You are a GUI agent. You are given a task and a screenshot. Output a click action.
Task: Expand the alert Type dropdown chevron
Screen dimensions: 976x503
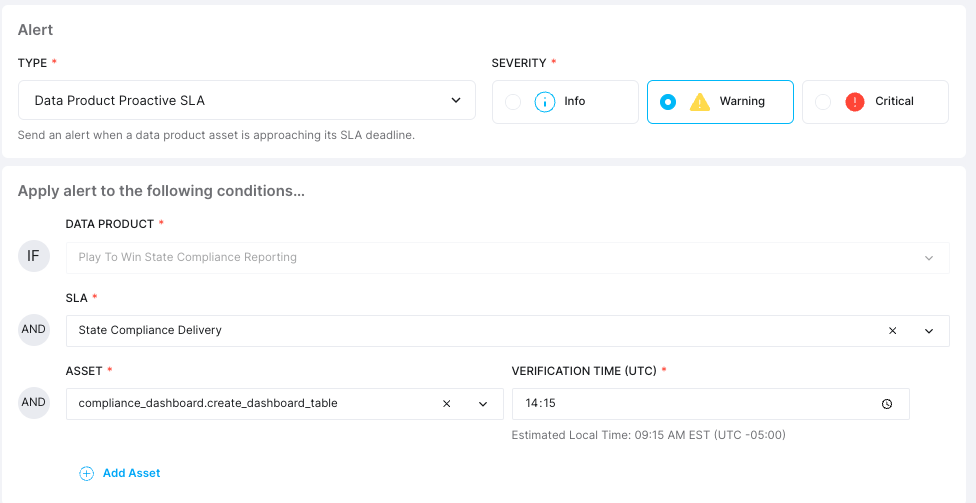tap(456, 100)
